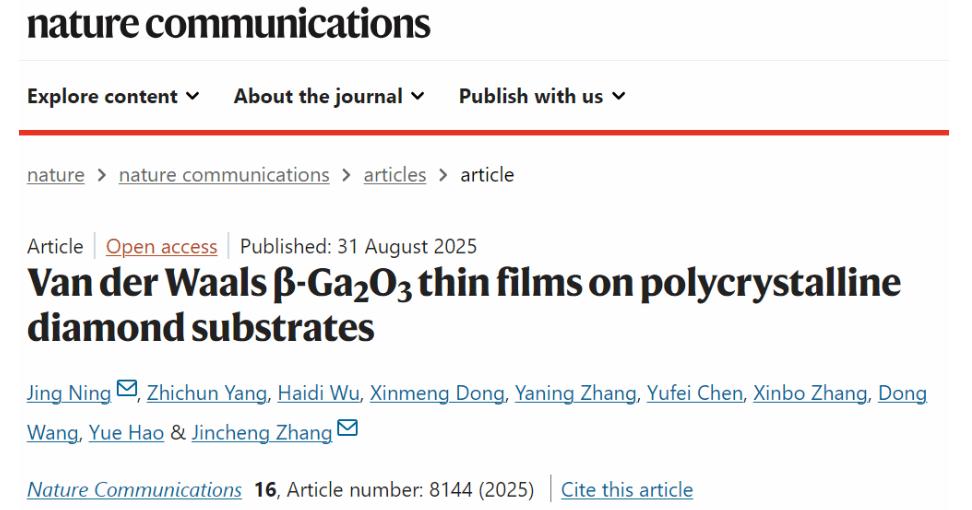Open the italic Nature Communications journal link
This screenshot has height=510, width=972.
click(134, 490)
